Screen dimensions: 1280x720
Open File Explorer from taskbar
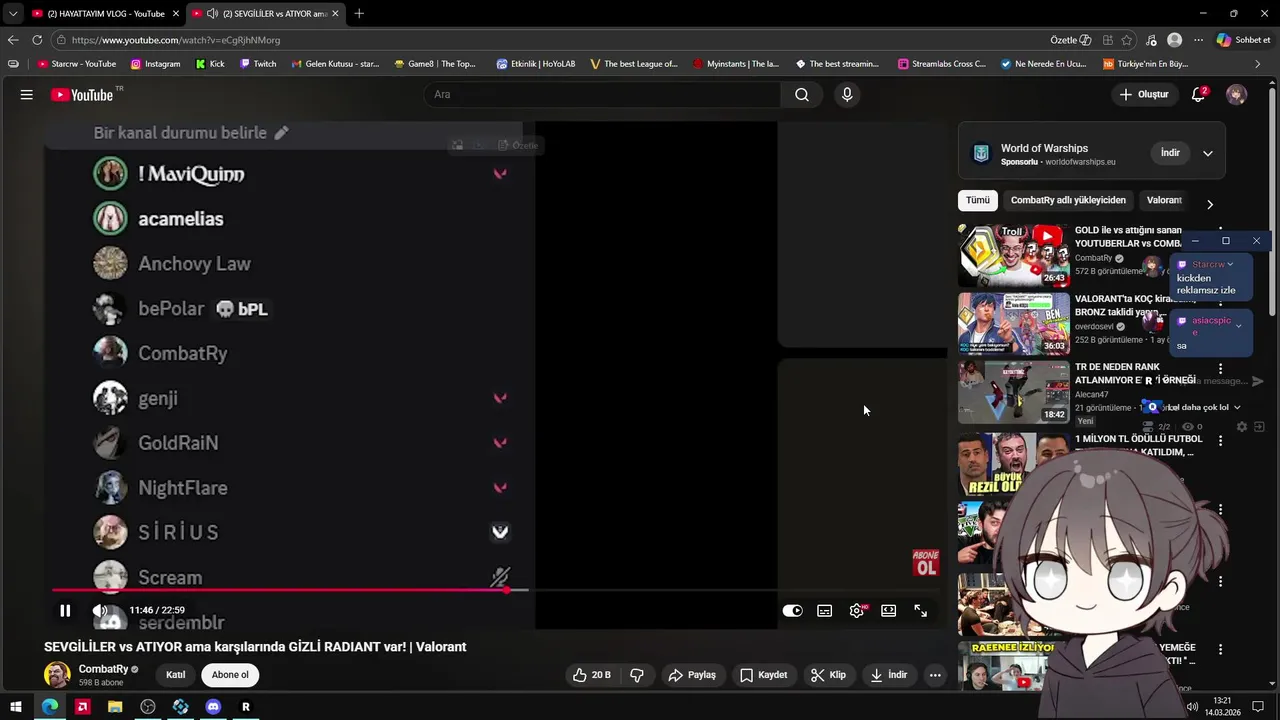click(115, 707)
